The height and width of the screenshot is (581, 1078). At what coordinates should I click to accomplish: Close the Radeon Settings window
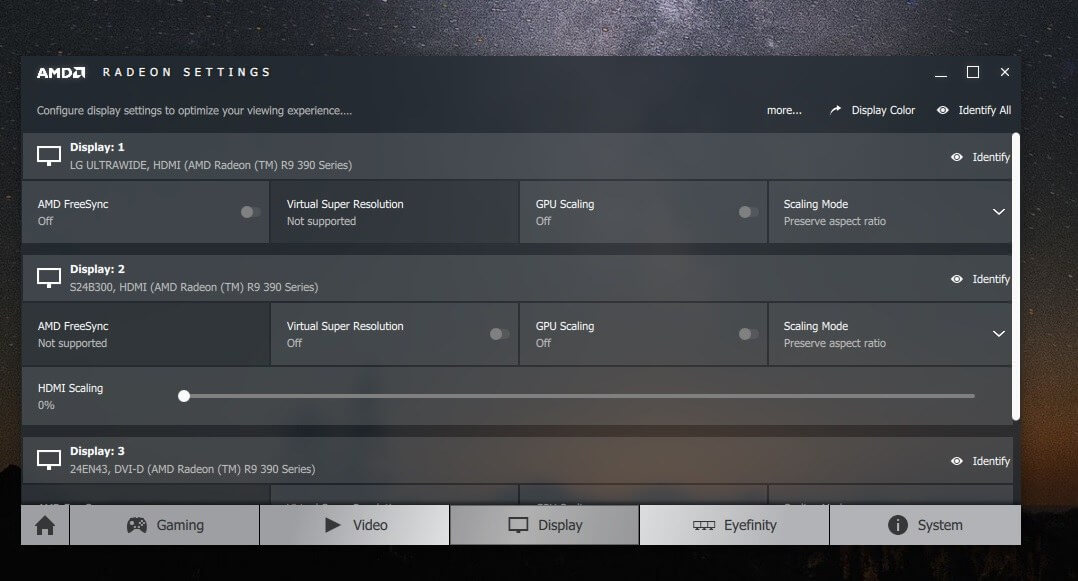[1004, 72]
